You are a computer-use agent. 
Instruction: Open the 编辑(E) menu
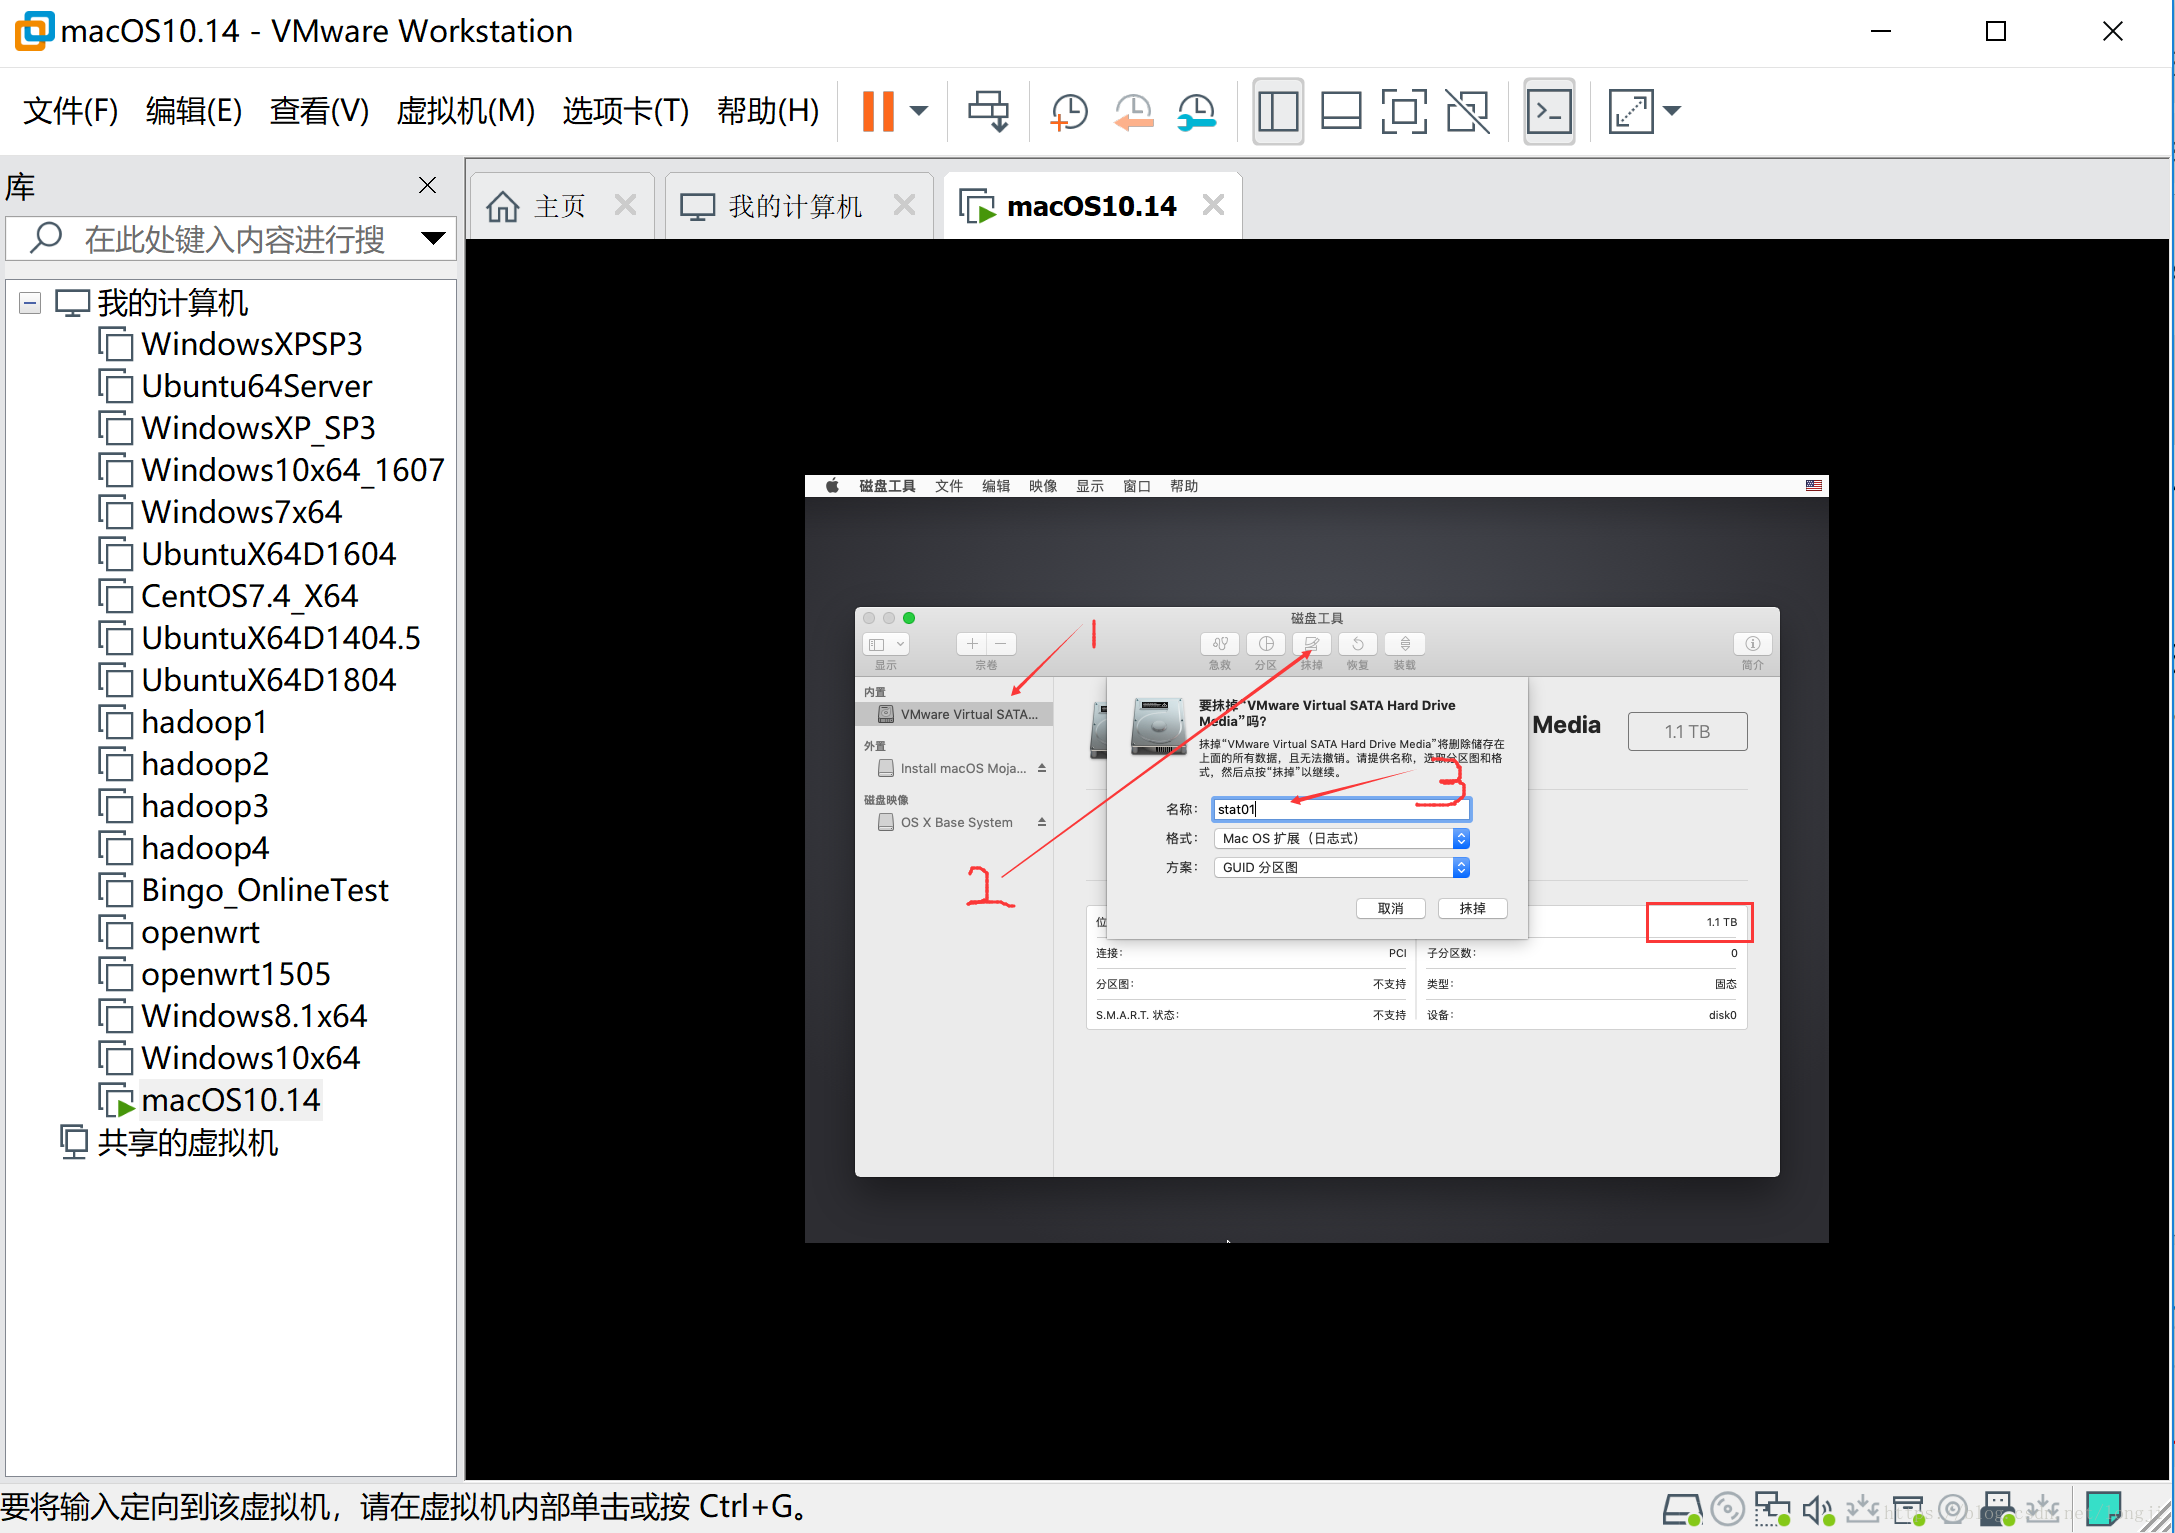click(x=194, y=111)
